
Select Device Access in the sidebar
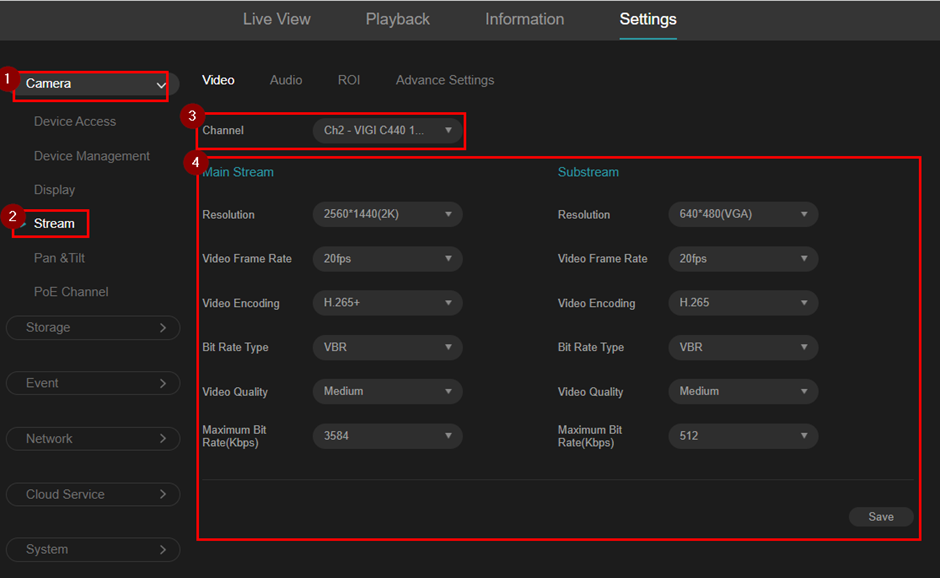(x=74, y=121)
